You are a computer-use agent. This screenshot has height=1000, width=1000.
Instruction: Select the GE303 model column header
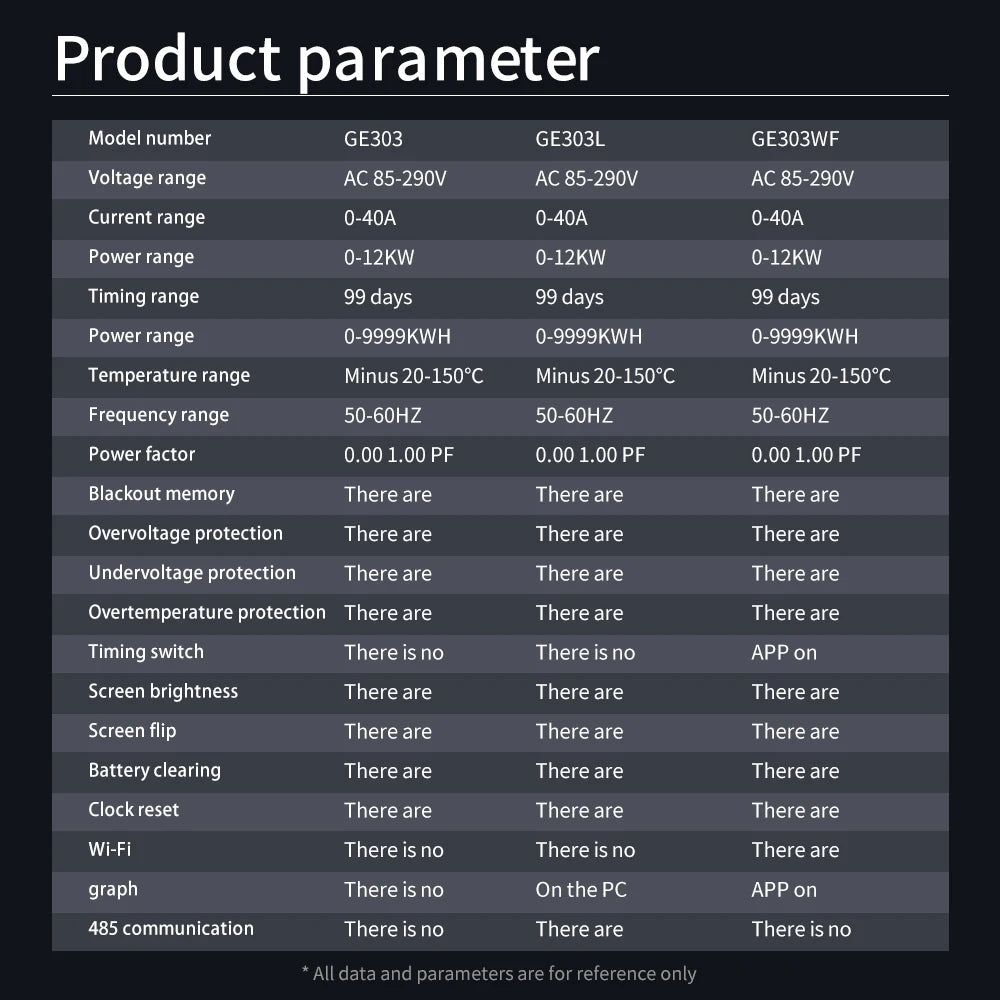coord(373,139)
